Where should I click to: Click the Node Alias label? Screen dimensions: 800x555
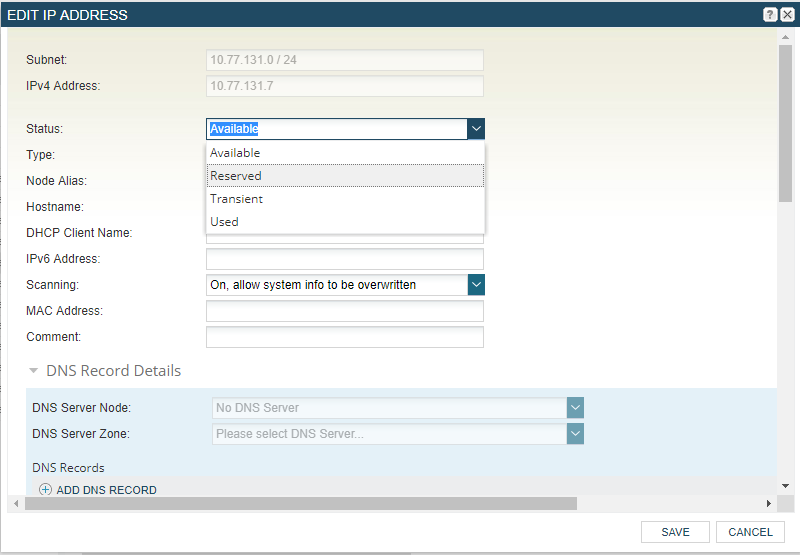pyautogui.click(x=57, y=181)
